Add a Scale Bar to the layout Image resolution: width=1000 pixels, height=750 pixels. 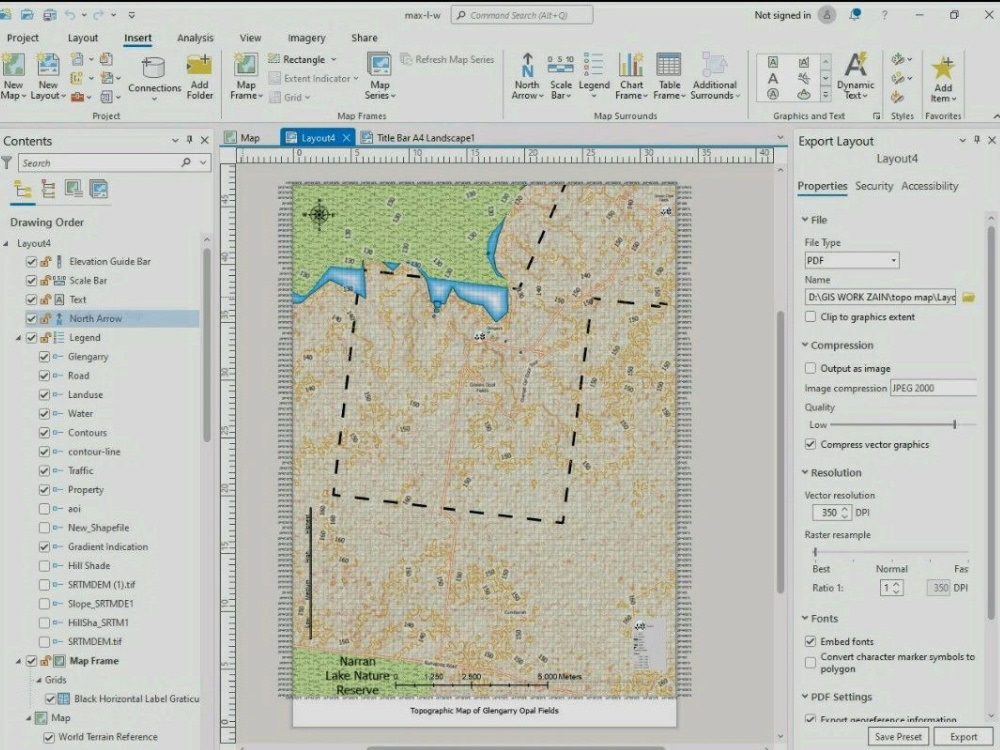click(560, 75)
